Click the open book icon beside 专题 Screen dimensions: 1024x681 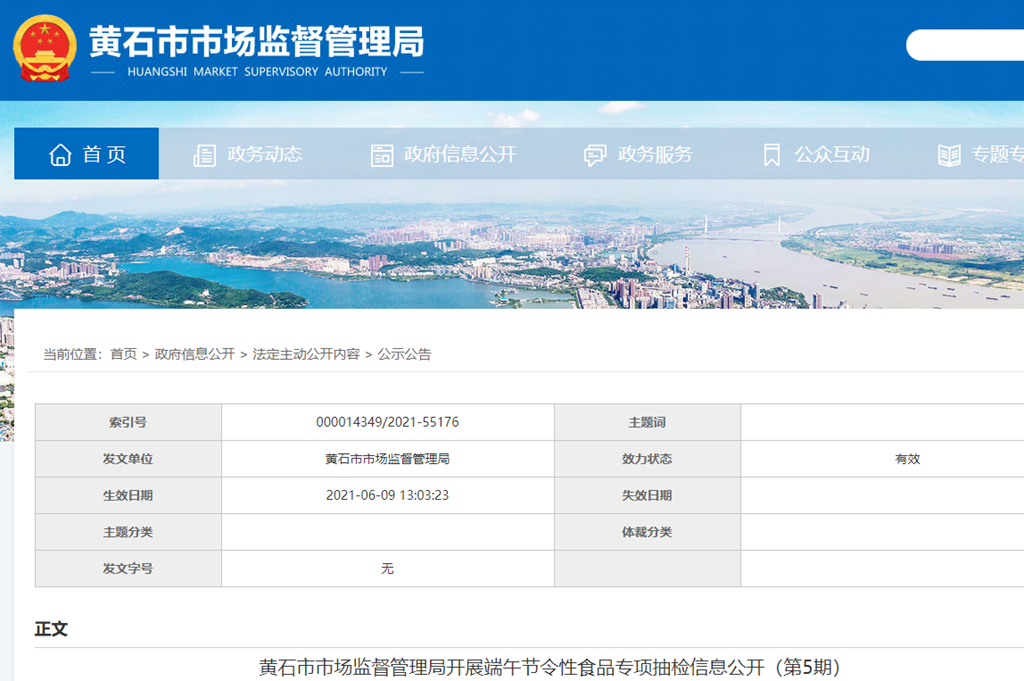click(948, 155)
